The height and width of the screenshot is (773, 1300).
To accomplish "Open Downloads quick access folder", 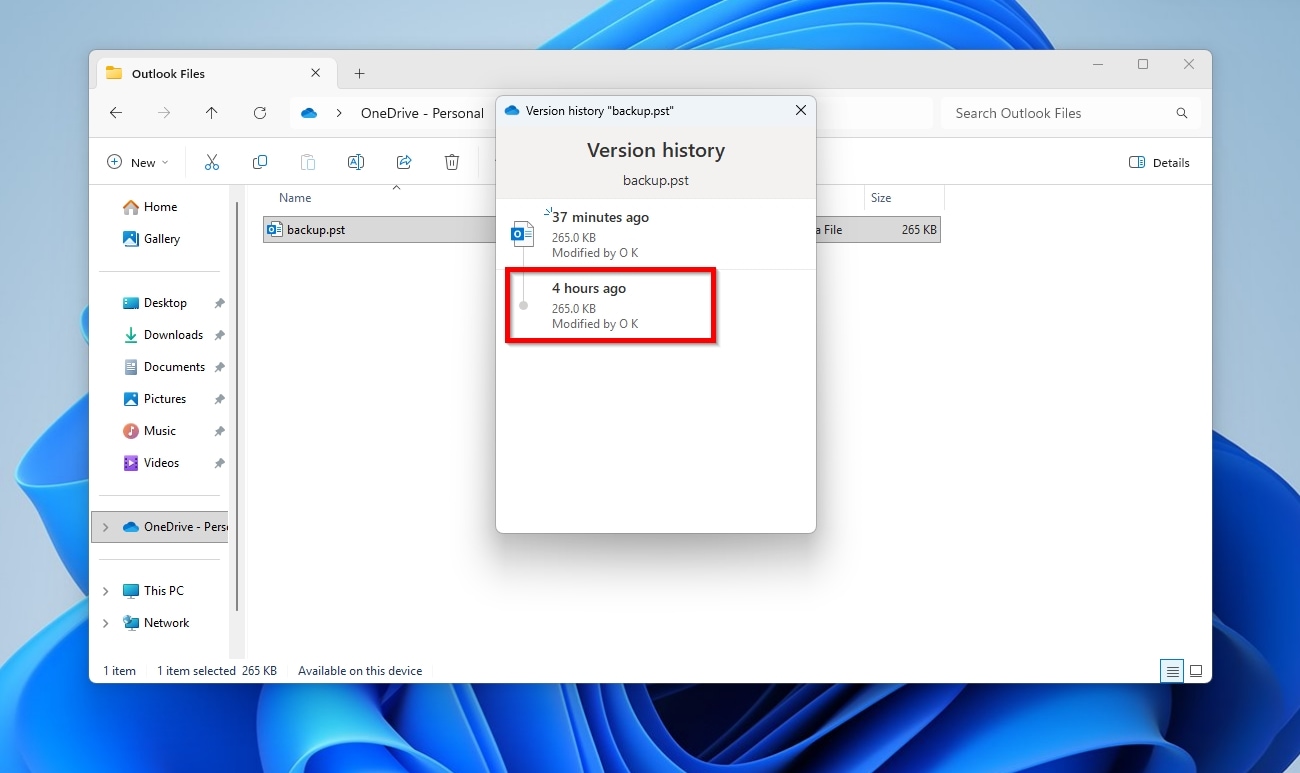I will point(173,335).
